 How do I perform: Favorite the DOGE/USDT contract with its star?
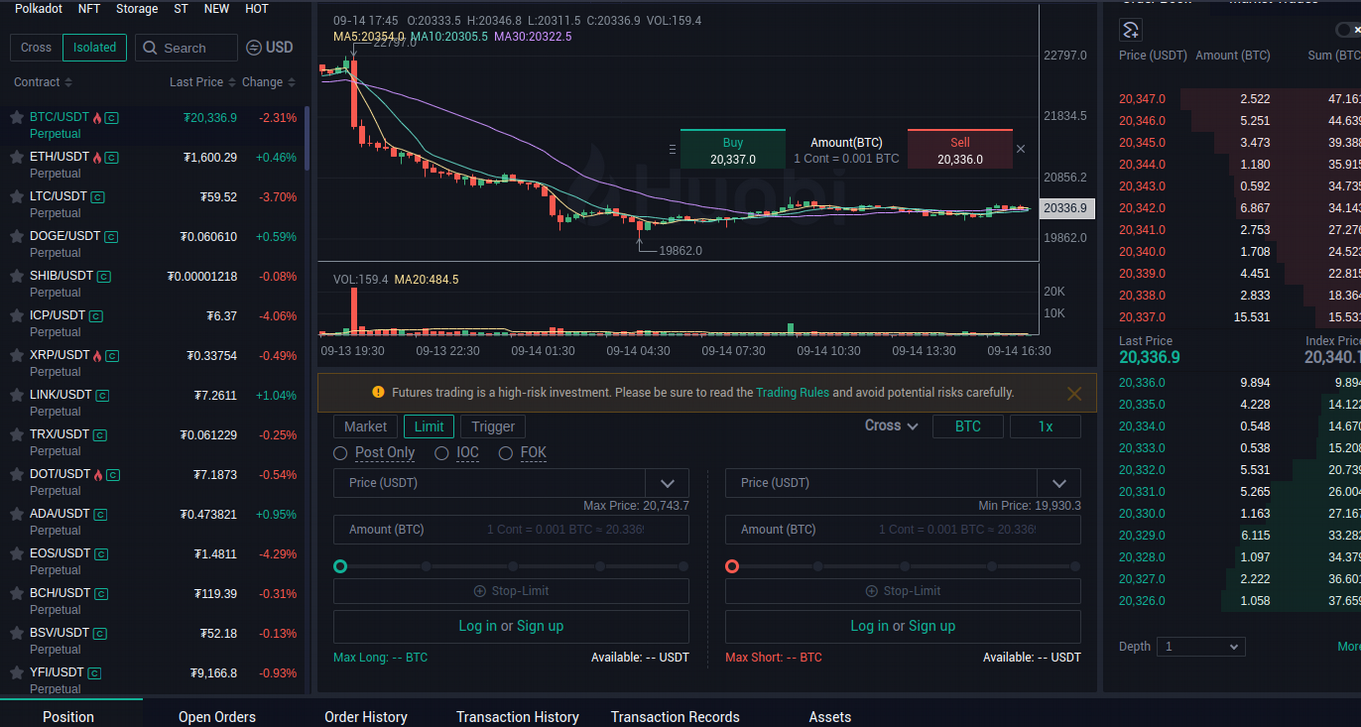coord(17,237)
